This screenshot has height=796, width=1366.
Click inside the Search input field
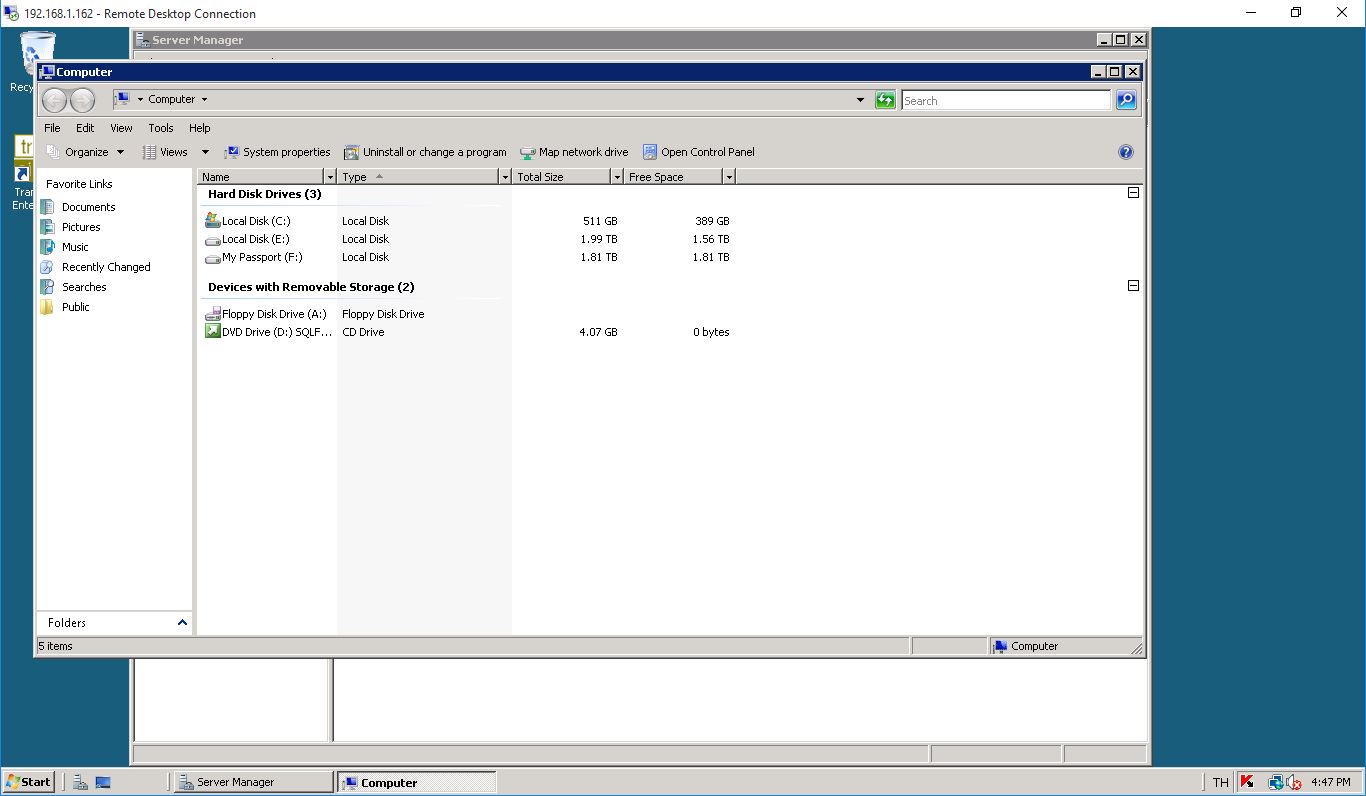tap(1006, 100)
